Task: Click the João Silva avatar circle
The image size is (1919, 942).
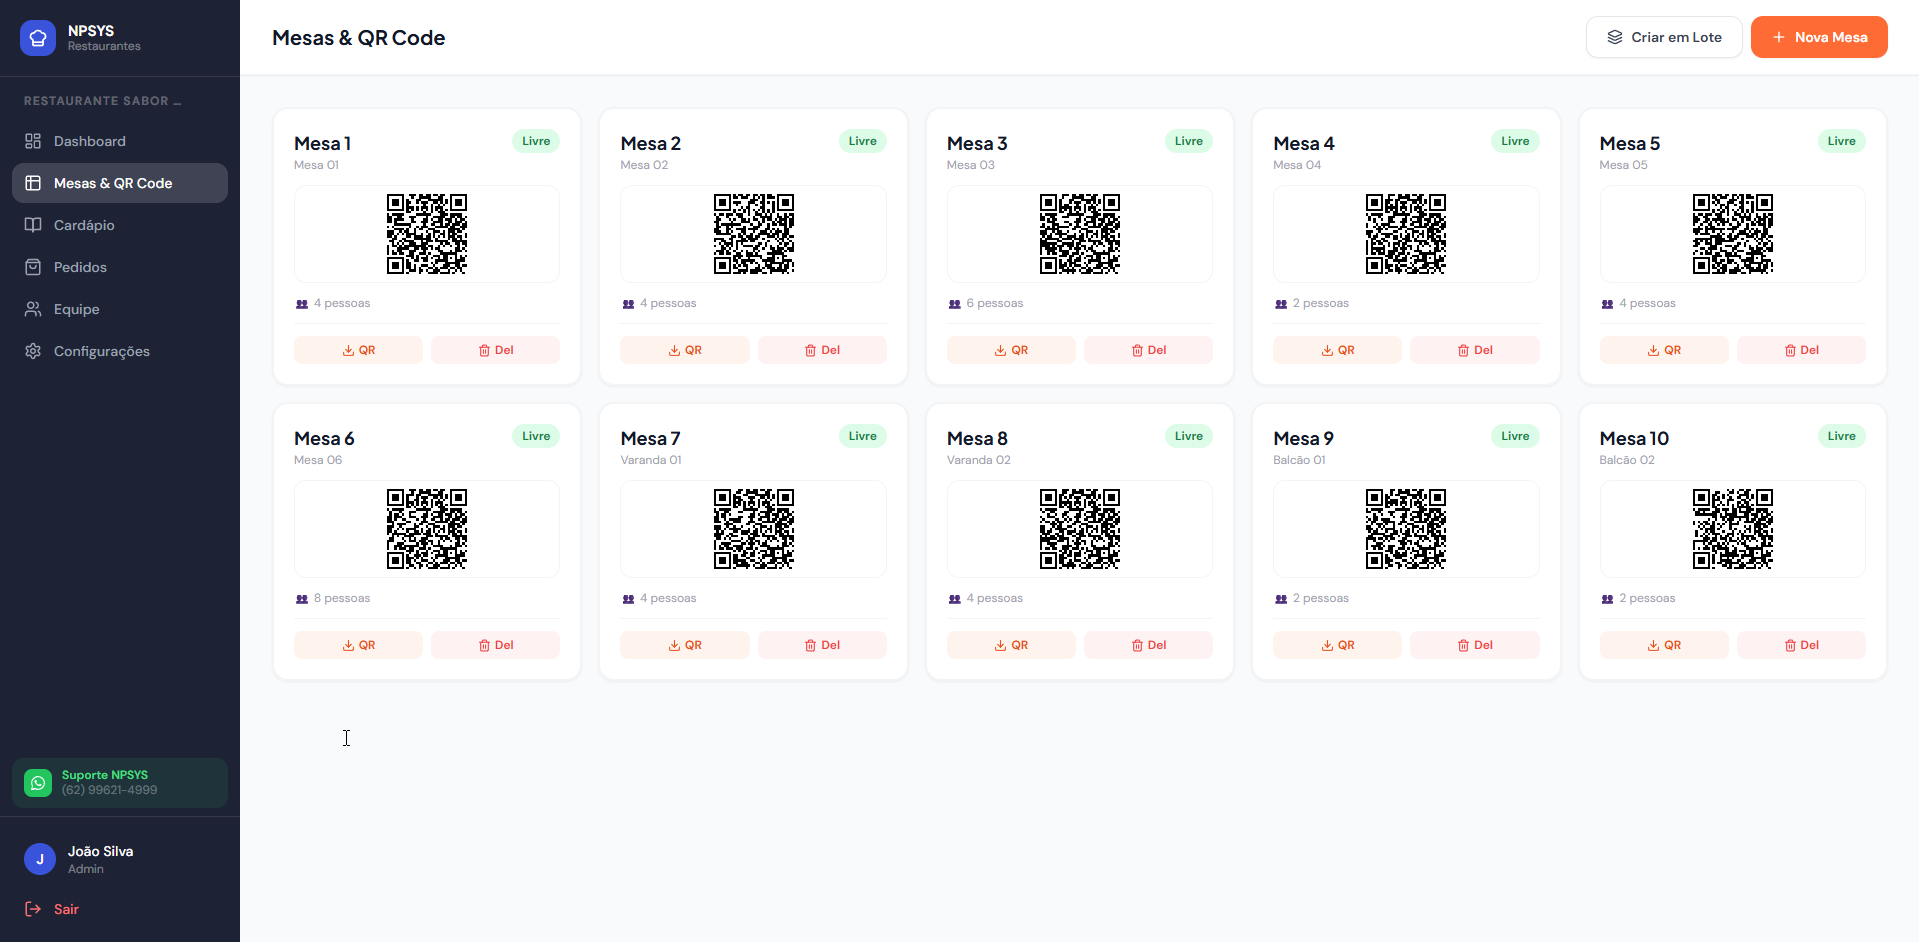Action: coord(40,859)
